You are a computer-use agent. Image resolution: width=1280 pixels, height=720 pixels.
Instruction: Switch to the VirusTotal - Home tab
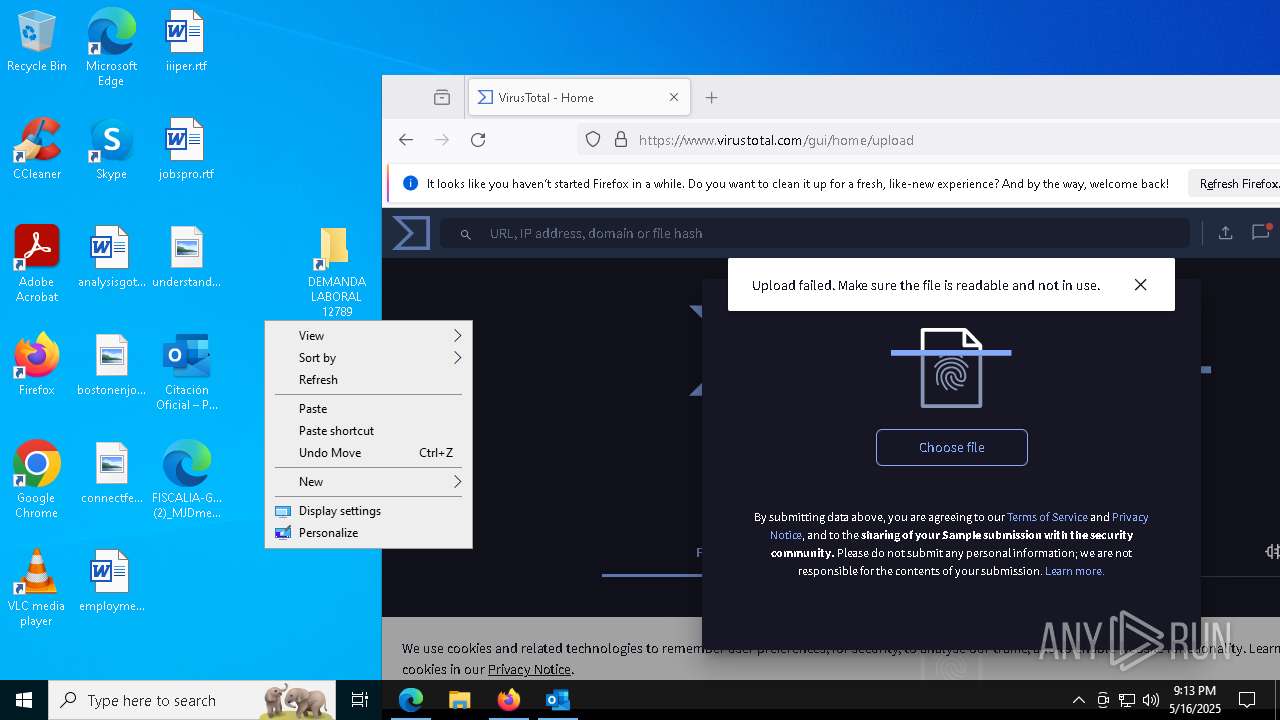coord(578,97)
